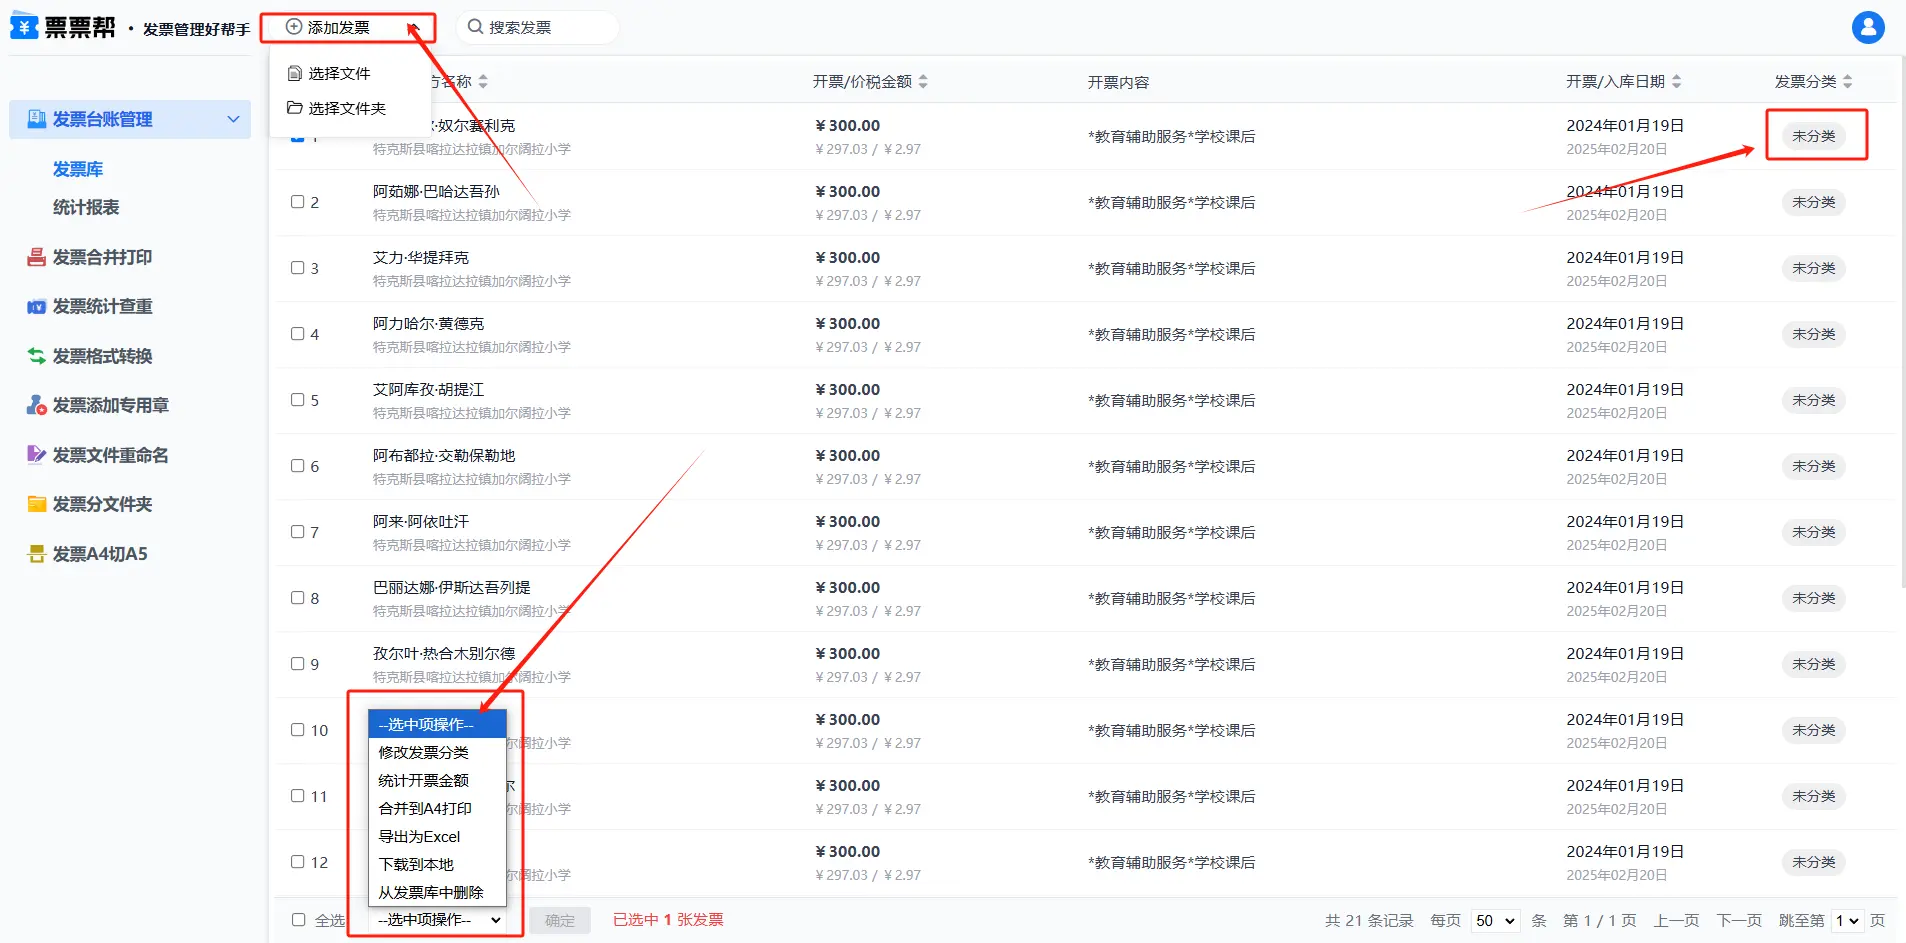Open 发票合并打印 from the sidebar
The width and height of the screenshot is (1906, 943).
coord(101,257)
